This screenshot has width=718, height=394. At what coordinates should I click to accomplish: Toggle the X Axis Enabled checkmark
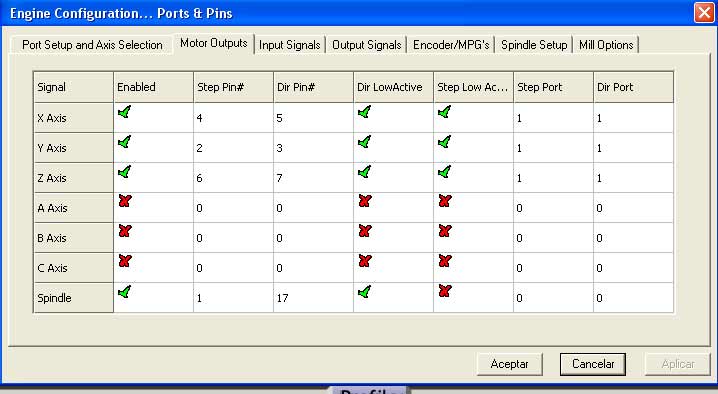coord(124,112)
